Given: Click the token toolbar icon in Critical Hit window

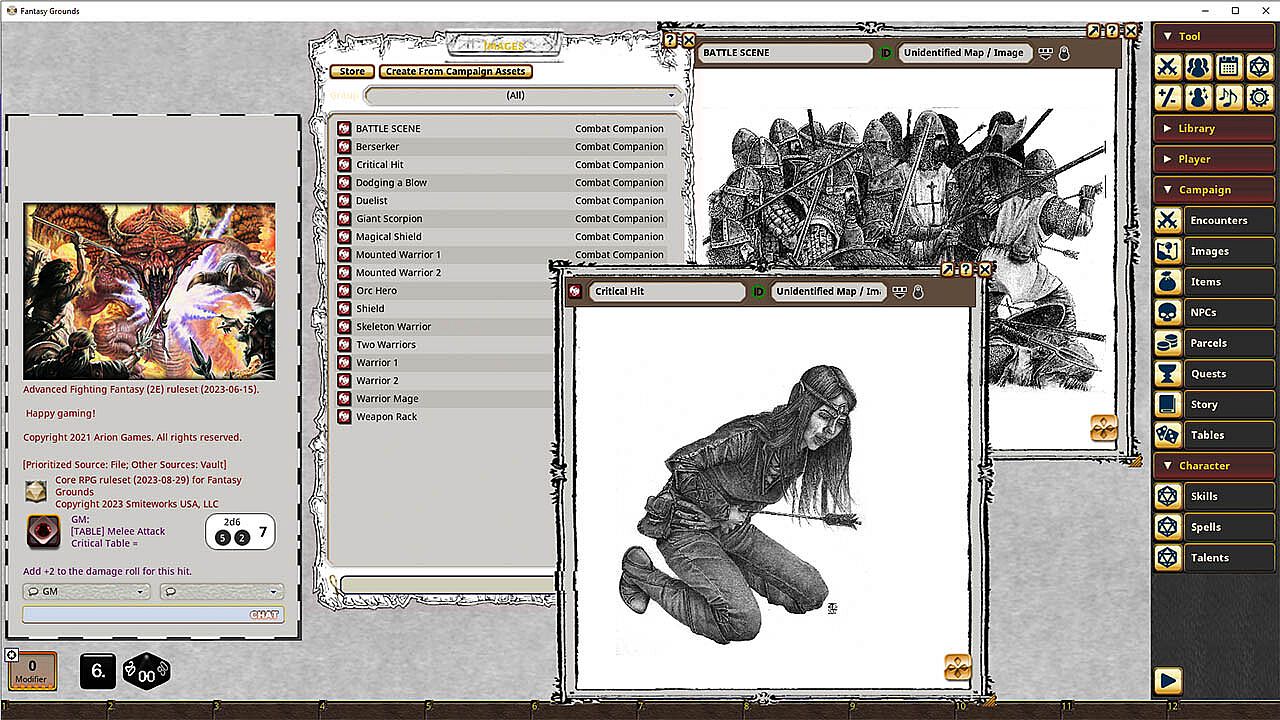Looking at the screenshot, I should click(x=957, y=667).
